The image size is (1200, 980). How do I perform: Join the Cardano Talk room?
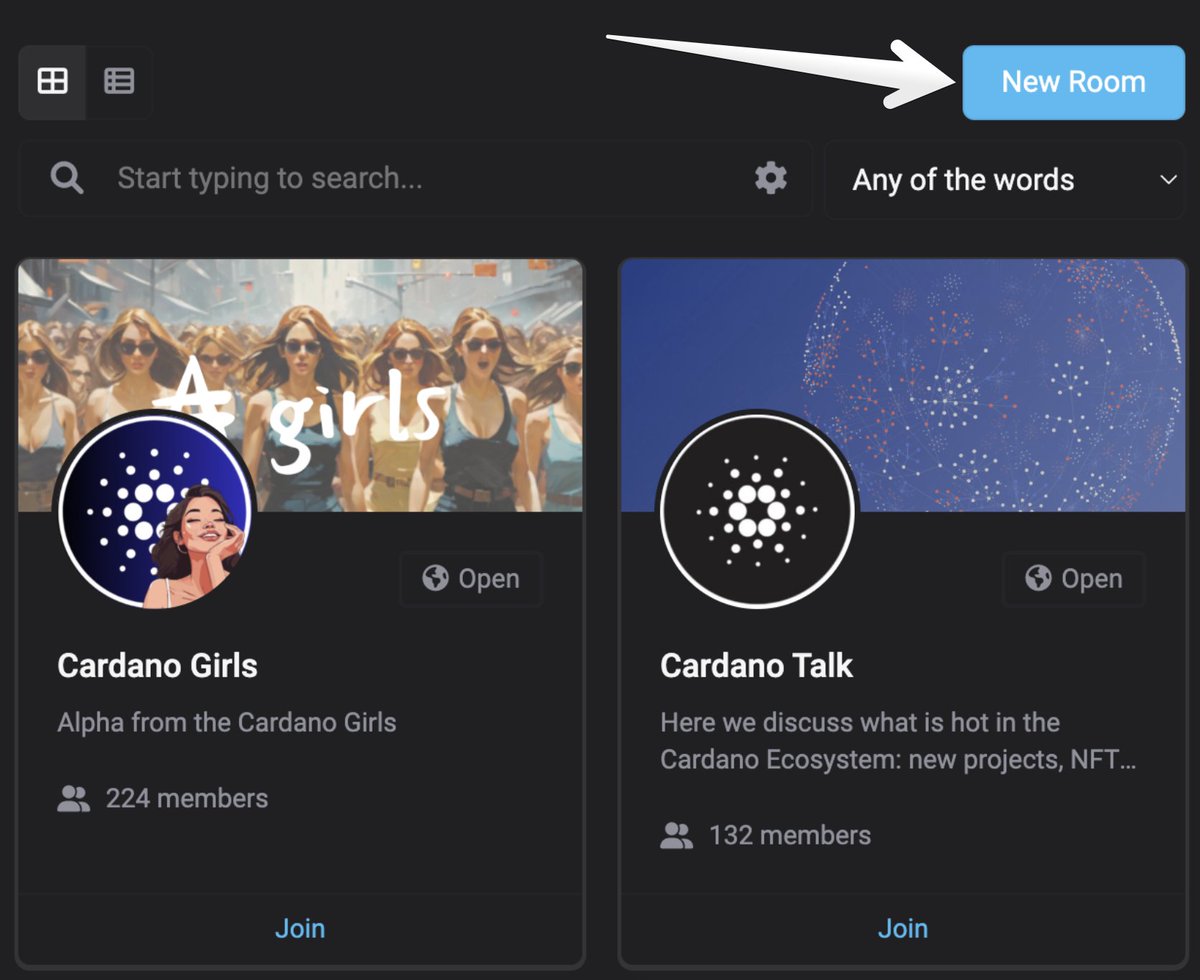(x=903, y=928)
